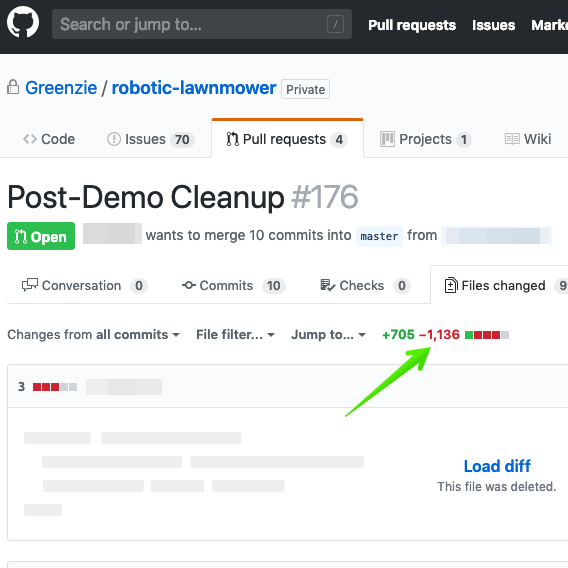
Task: Open the robotic-lawnmower repository link
Action: [x=194, y=88]
